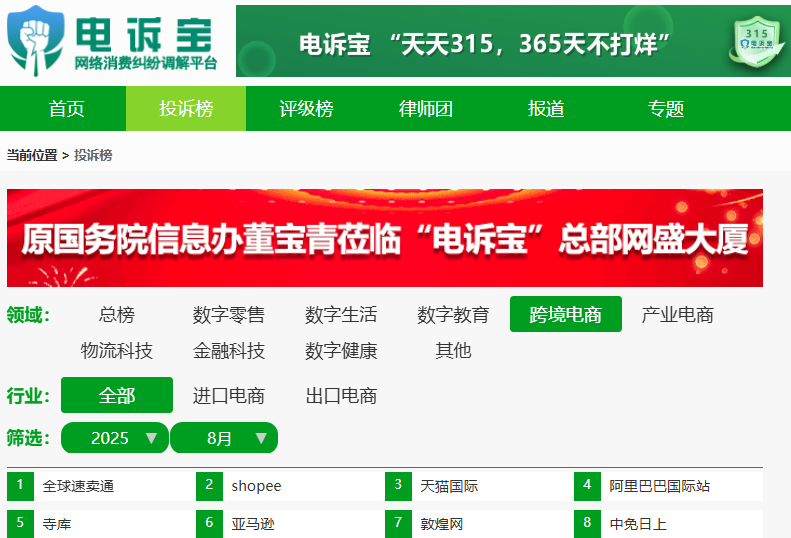The height and width of the screenshot is (538, 791).
Task: Click the 315 shield badge icon
Action: (x=756, y=42)
